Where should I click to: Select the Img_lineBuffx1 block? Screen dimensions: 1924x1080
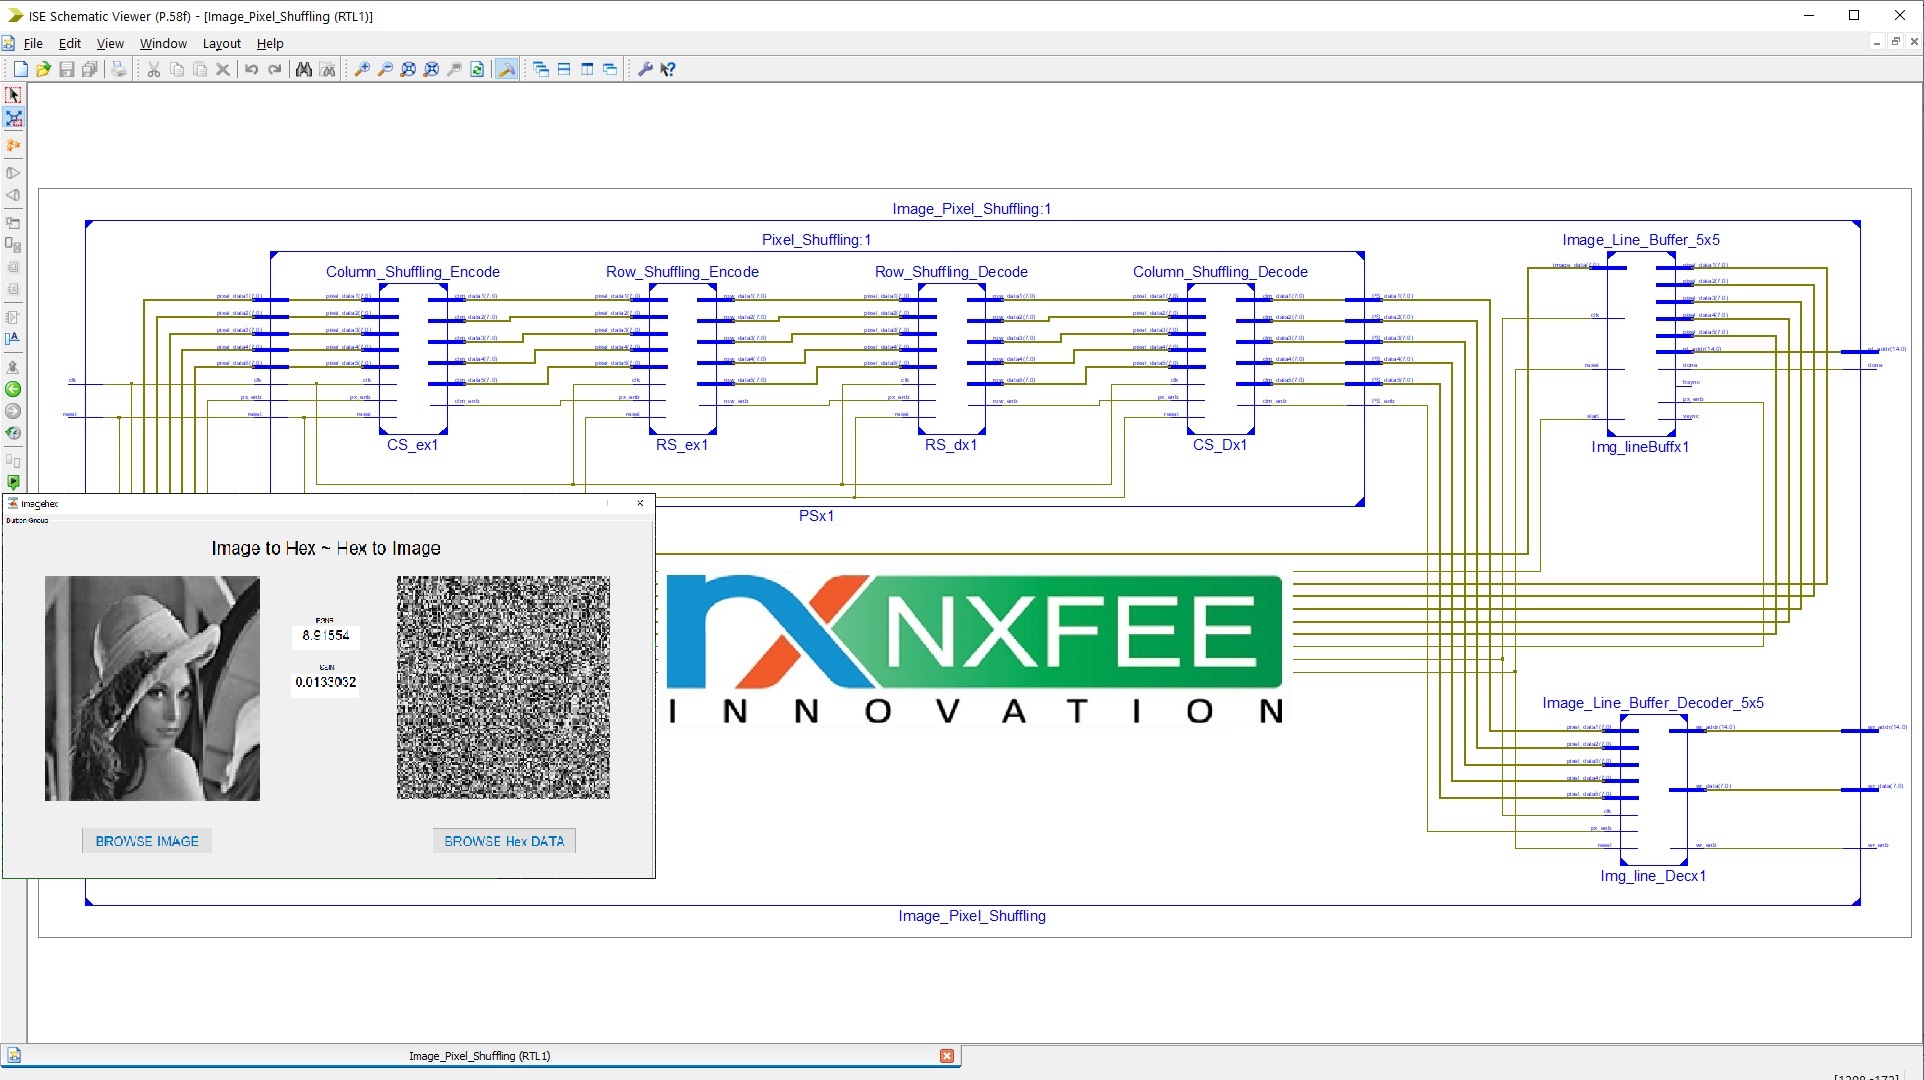[1641, 344]
